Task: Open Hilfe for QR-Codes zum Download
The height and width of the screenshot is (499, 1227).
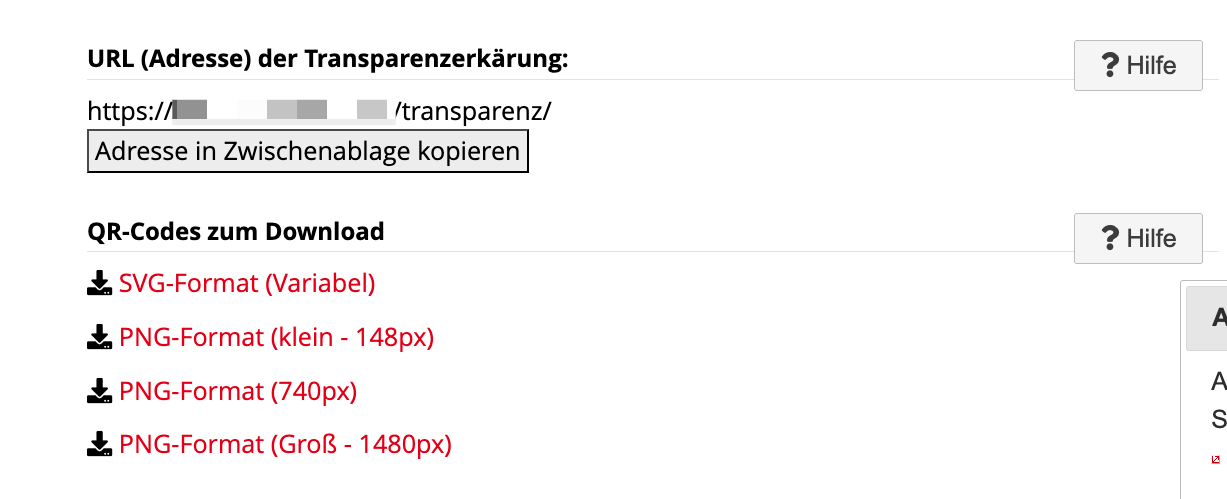Action: tap(1138, 238)
